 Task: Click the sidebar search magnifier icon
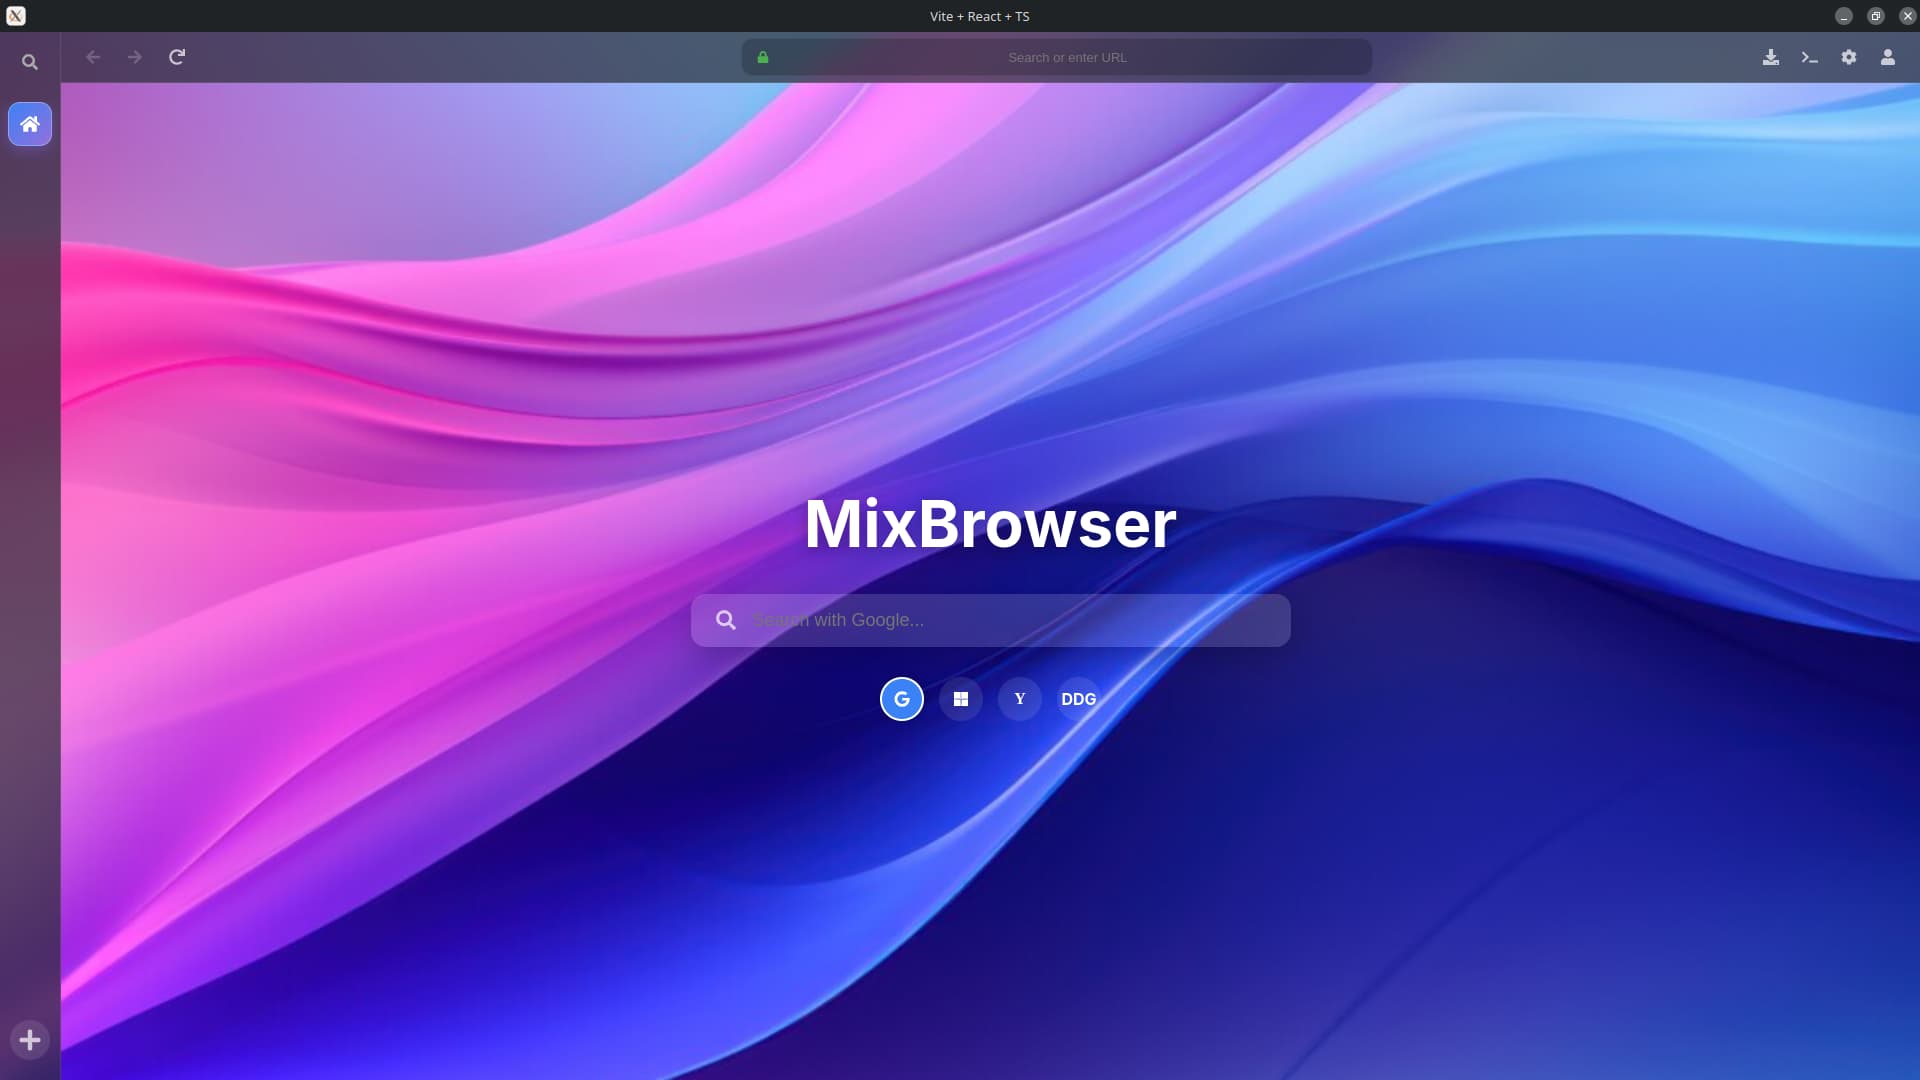(30, 62)
